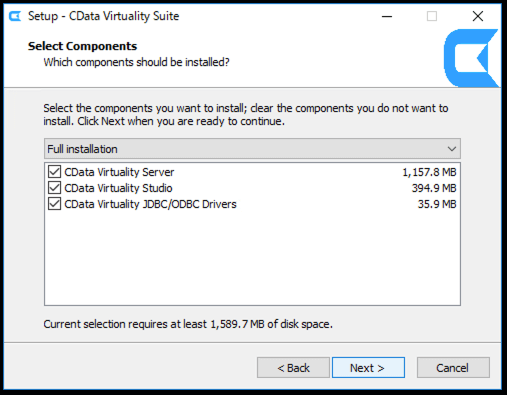
Task: Uncheck the CData Virtuality Server checkbox
Action: [54, 172]
